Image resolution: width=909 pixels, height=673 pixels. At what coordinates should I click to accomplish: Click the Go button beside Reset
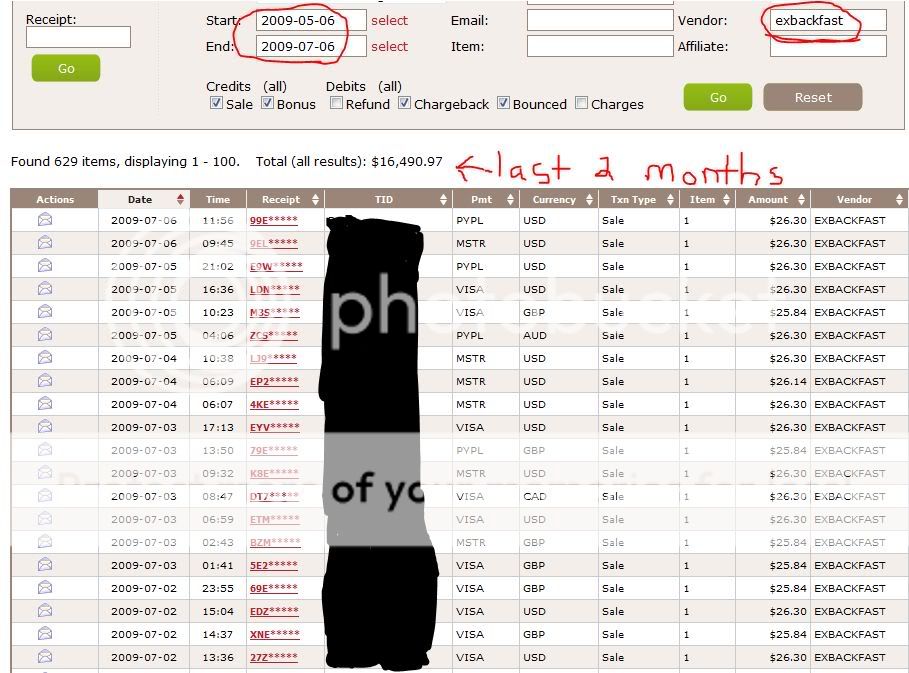click(718, 97)
